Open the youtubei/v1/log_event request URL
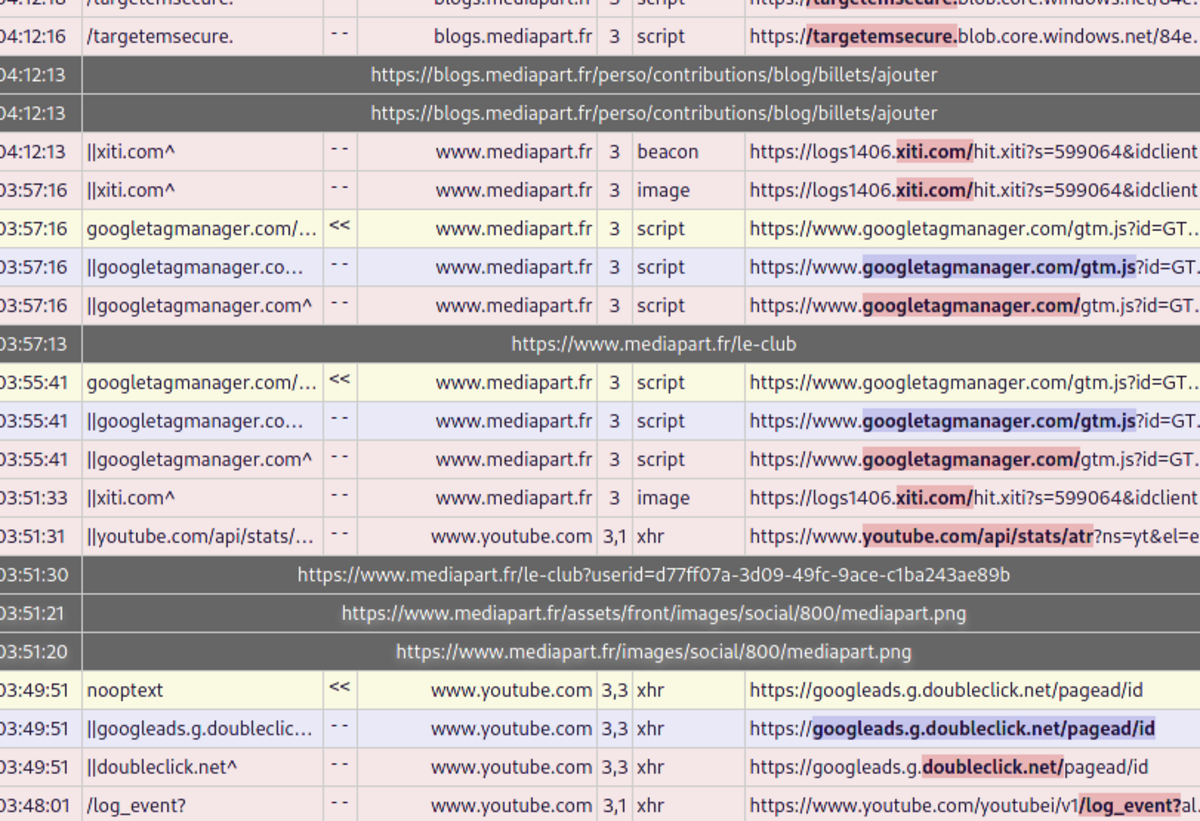Viewport: 1200px width, 821px height. (x=973, y=805)
